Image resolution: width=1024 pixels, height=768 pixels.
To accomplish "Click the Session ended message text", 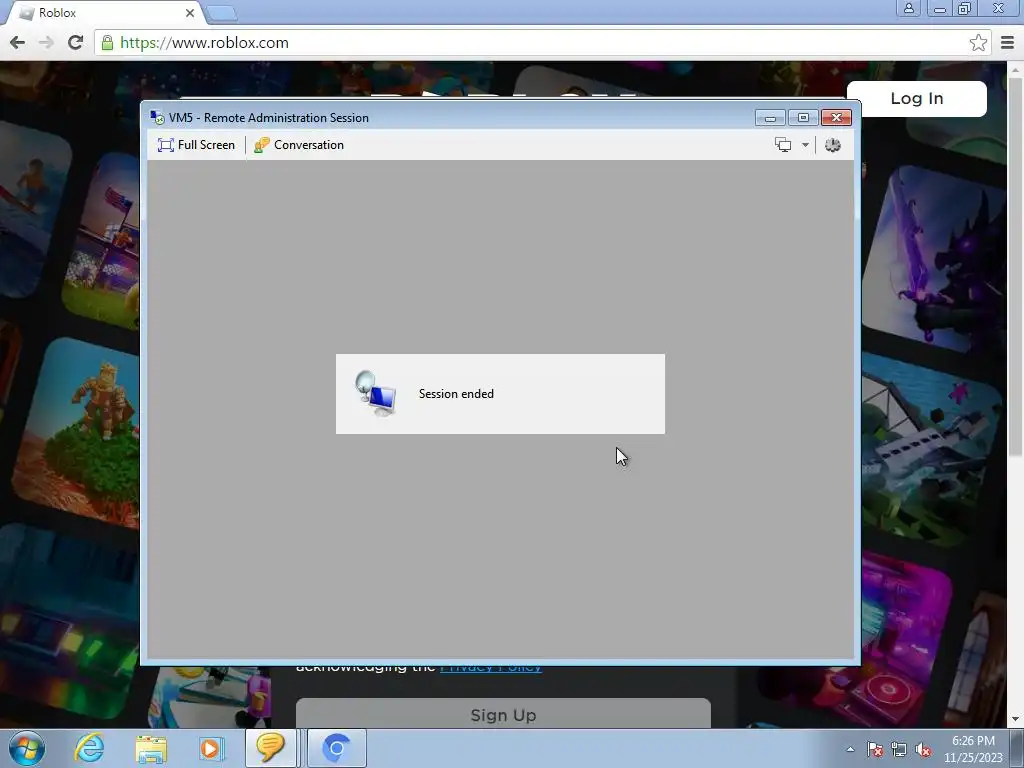I will coord(456,394).
